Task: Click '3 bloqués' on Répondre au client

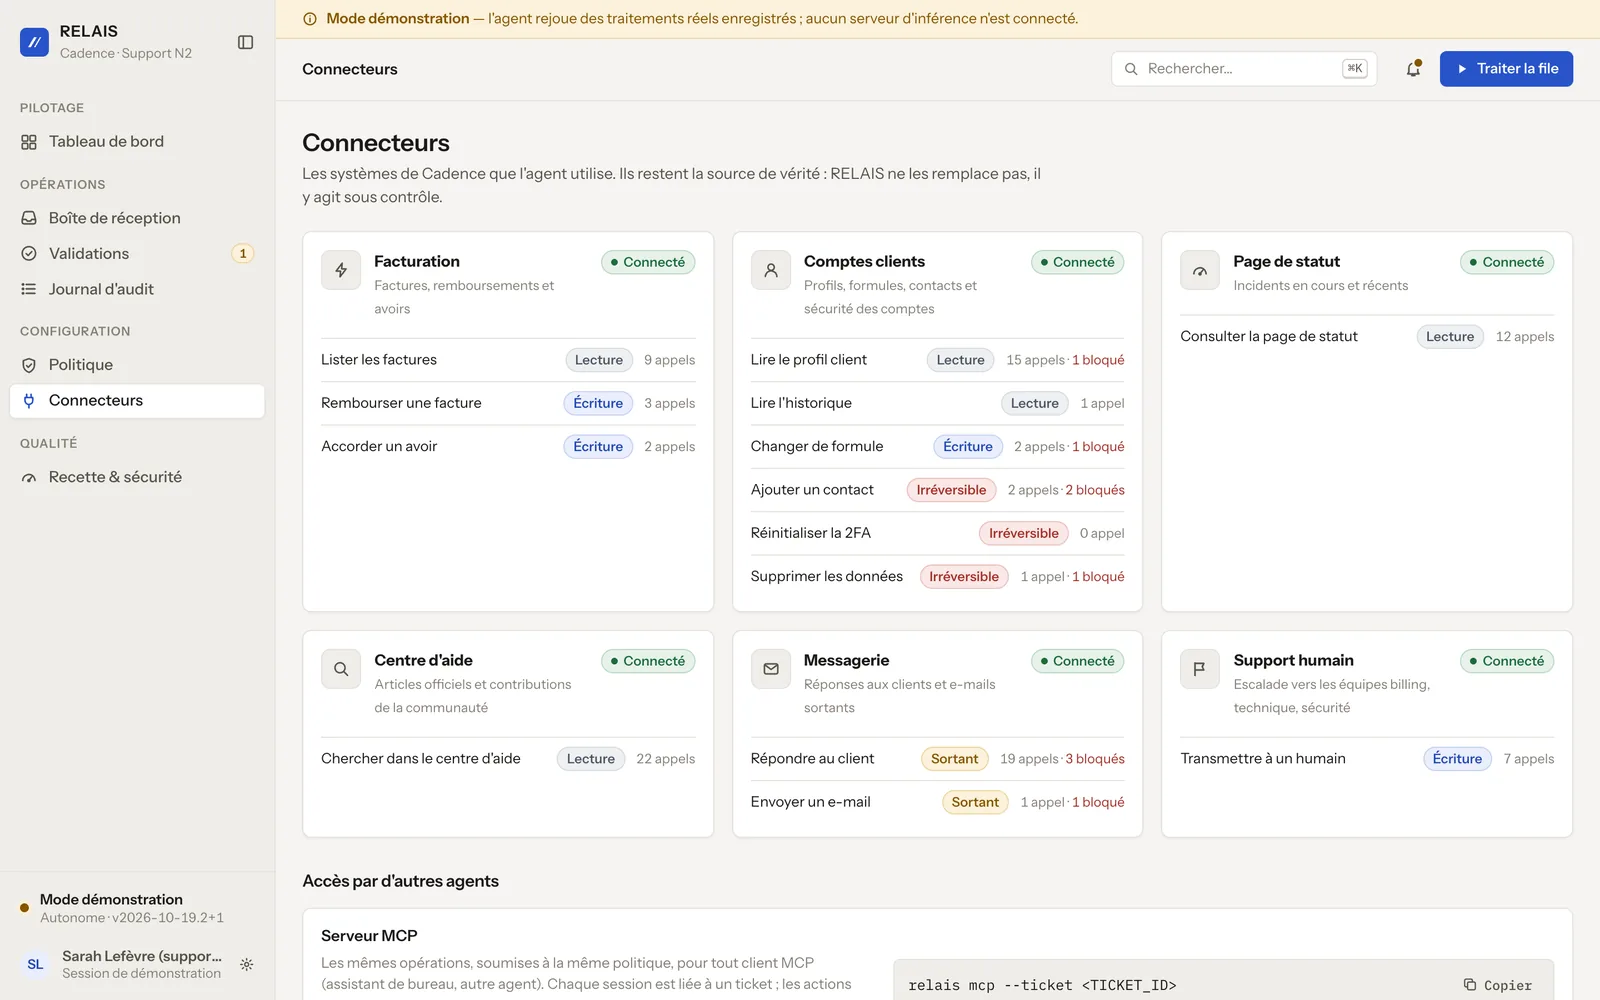Action: point(1095,759)
